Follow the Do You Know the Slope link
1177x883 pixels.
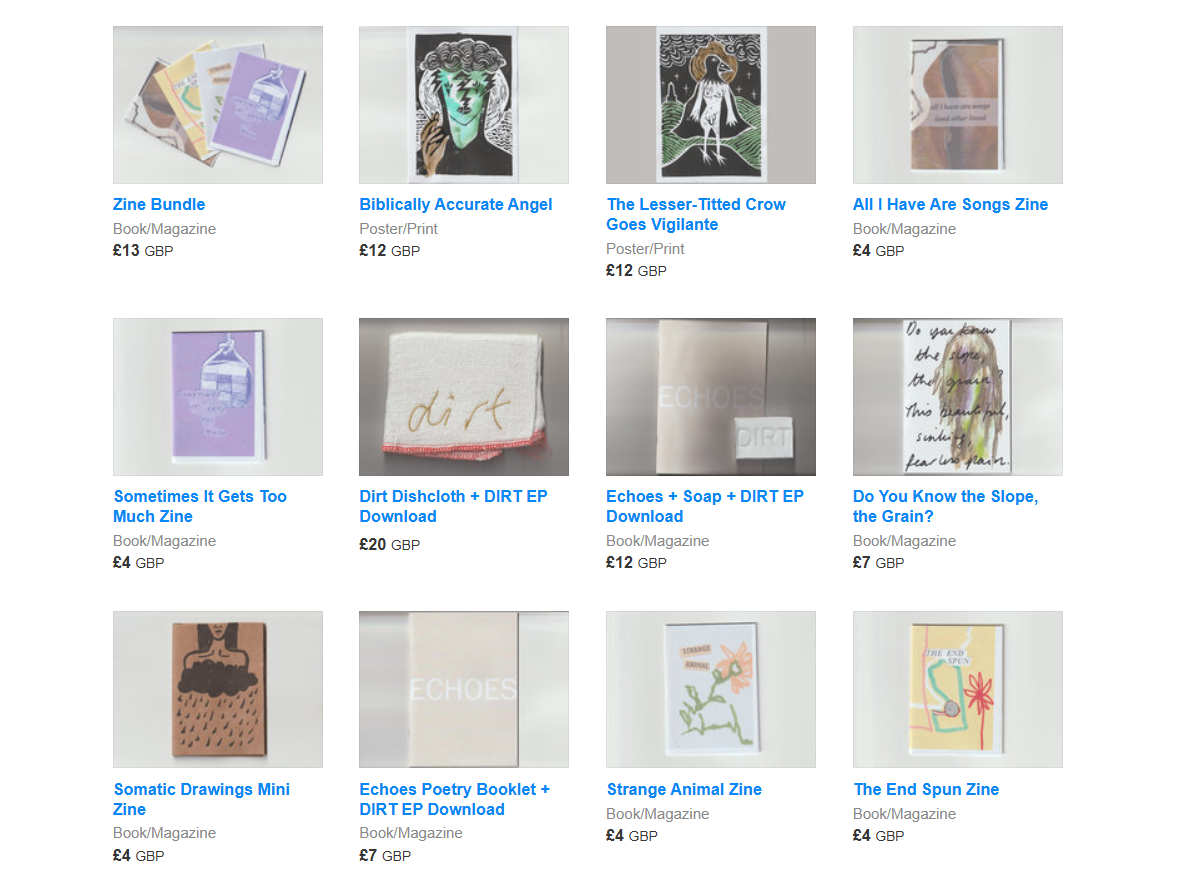pyautogui.click(x=946, y=506)
